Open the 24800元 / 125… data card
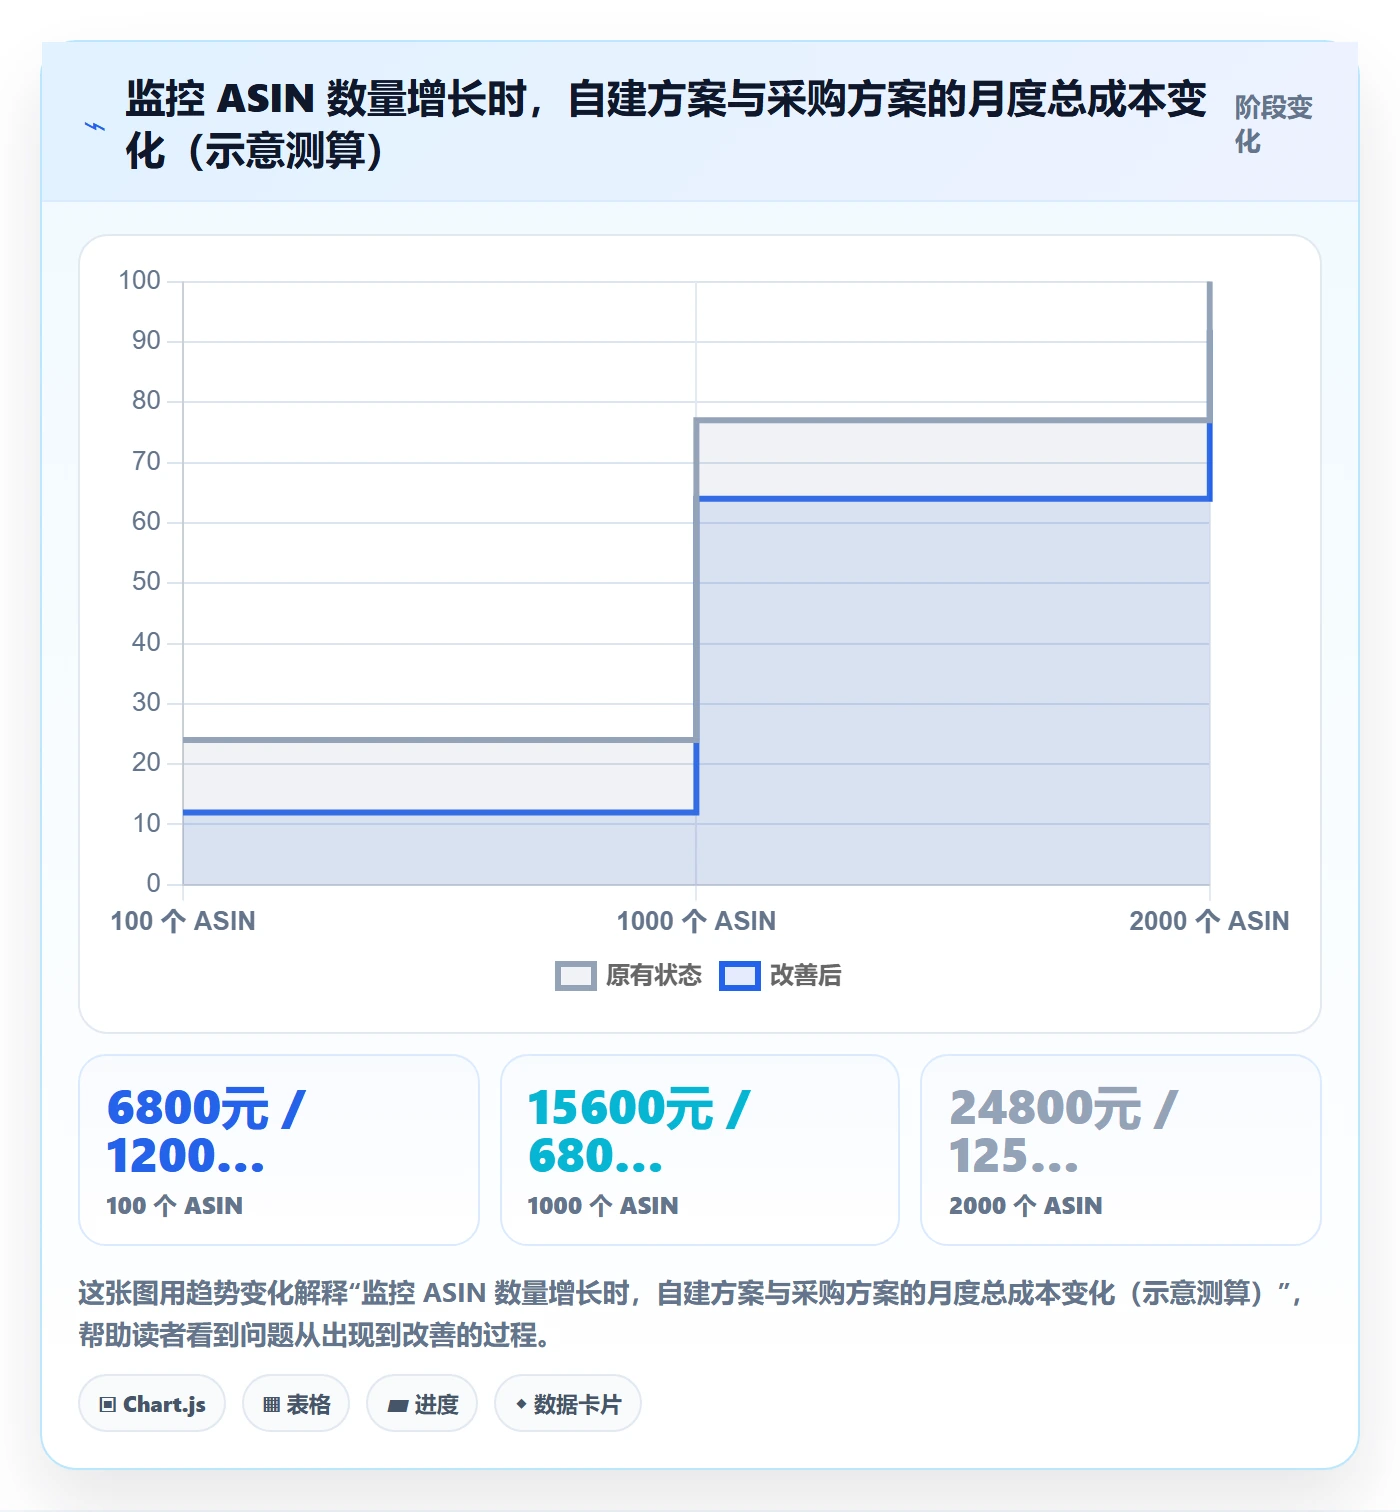Image resolution: width=1400 pixels, height=1512 pixels. pos(1121,1150)
